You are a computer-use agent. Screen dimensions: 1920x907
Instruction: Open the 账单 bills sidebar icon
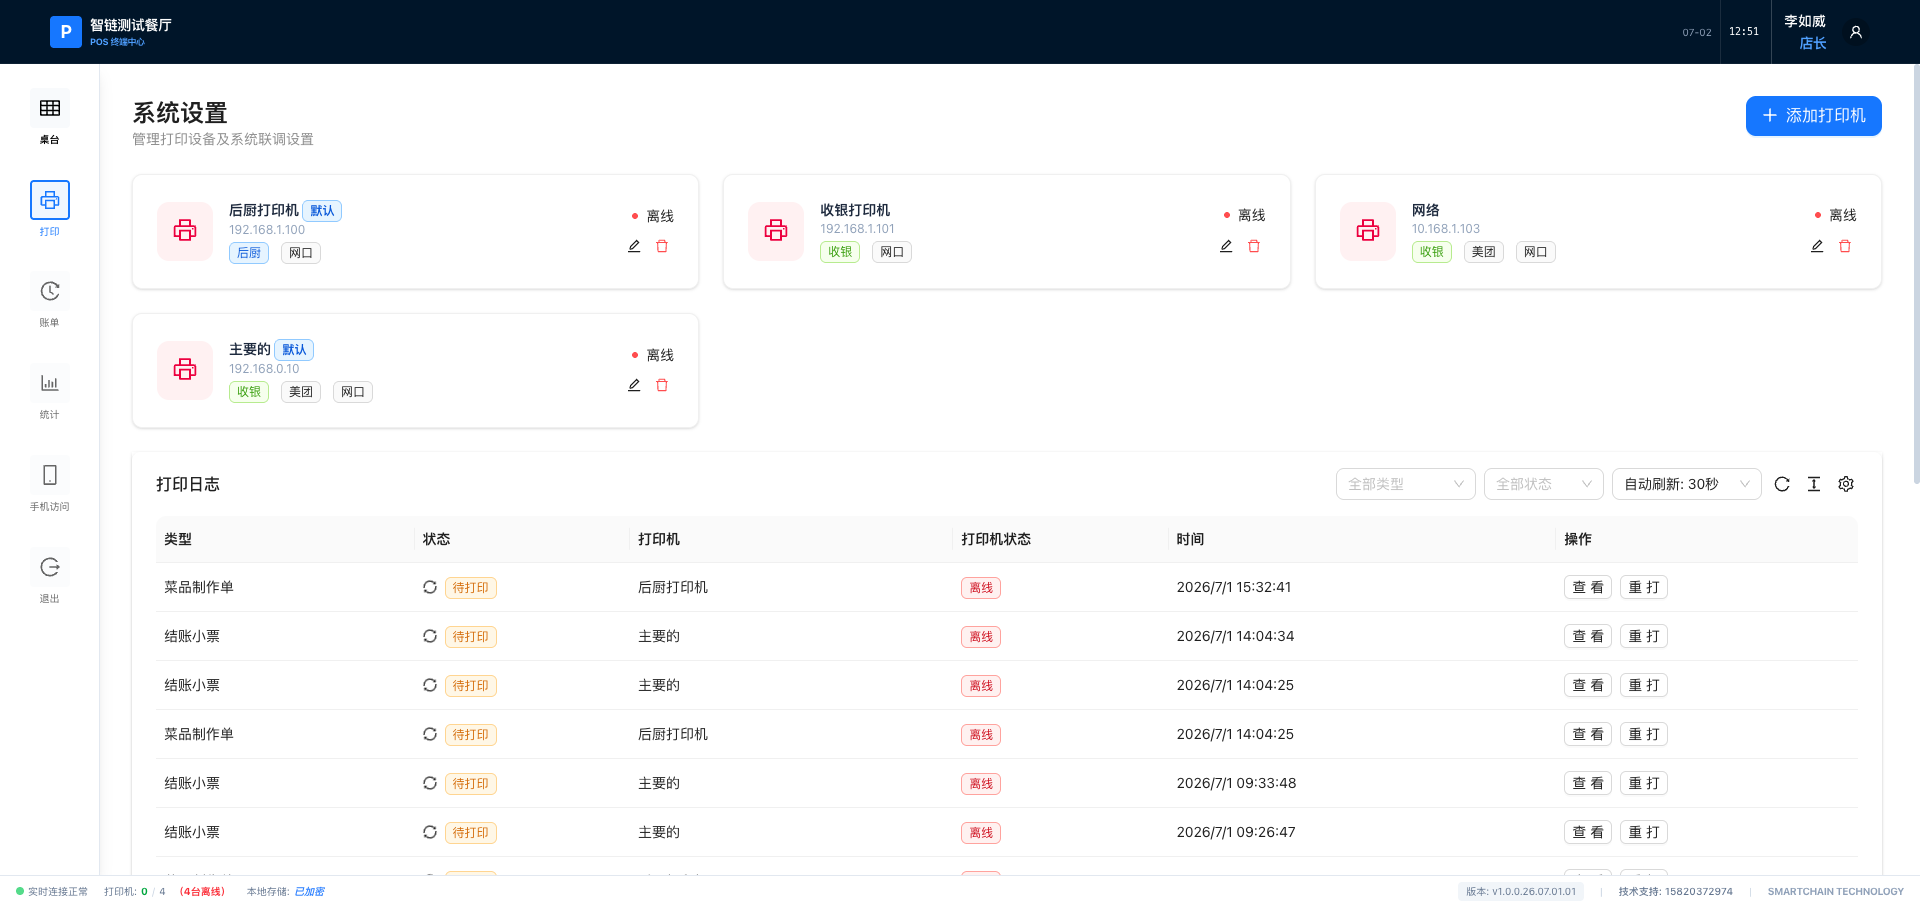pyautogui.click(x=50, y=291)
